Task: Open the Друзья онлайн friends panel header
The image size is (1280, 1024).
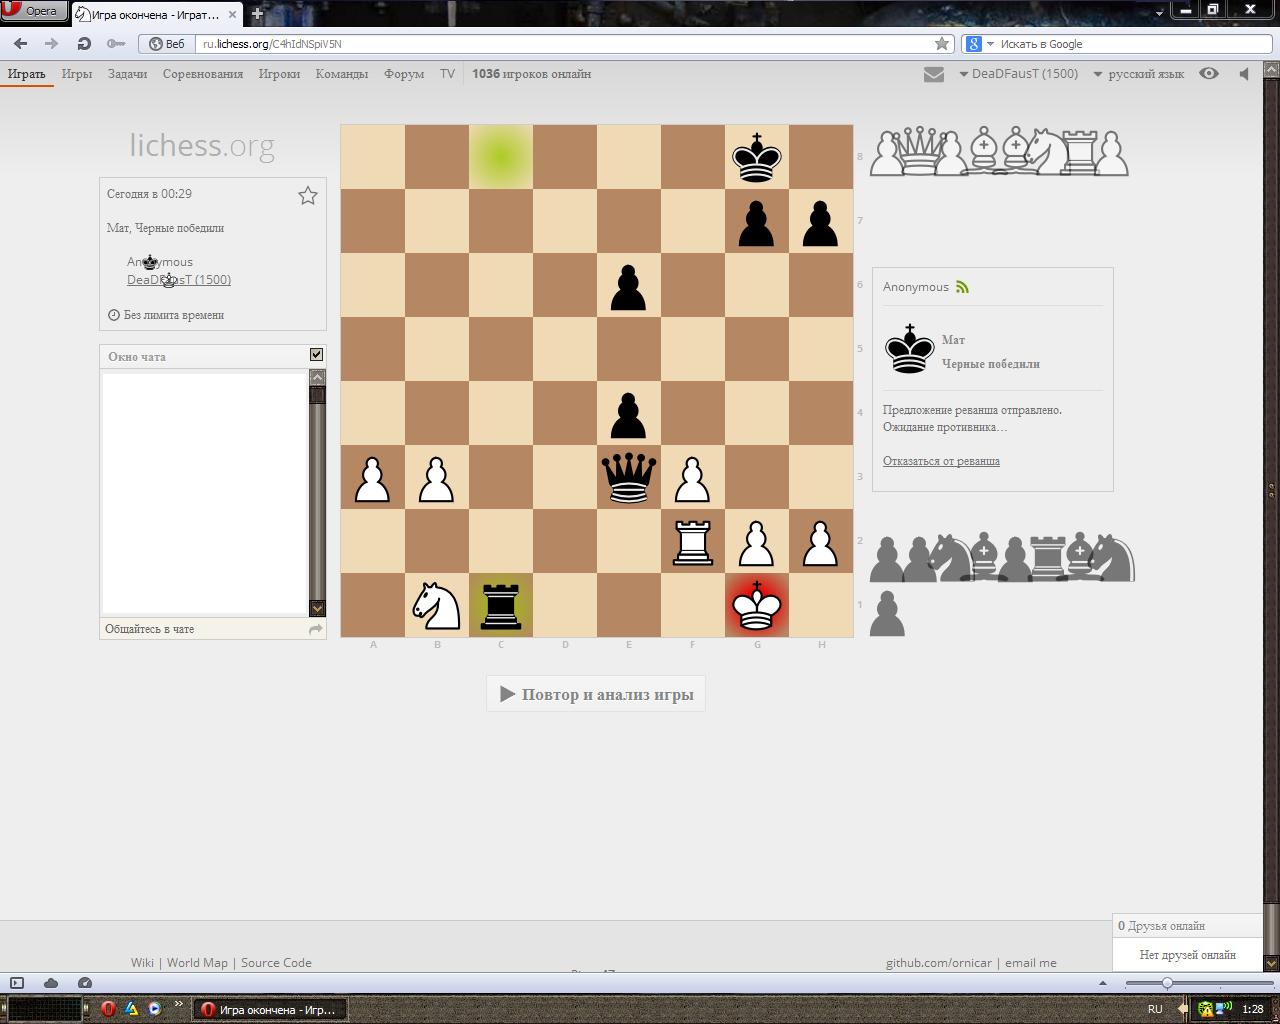Action: [x=1187, y=926]
